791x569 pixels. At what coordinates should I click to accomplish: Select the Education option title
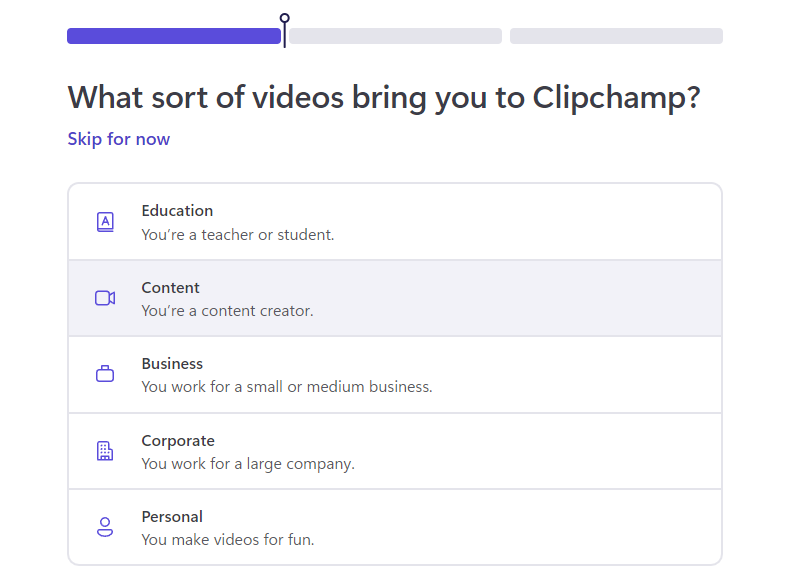point(177,211)
